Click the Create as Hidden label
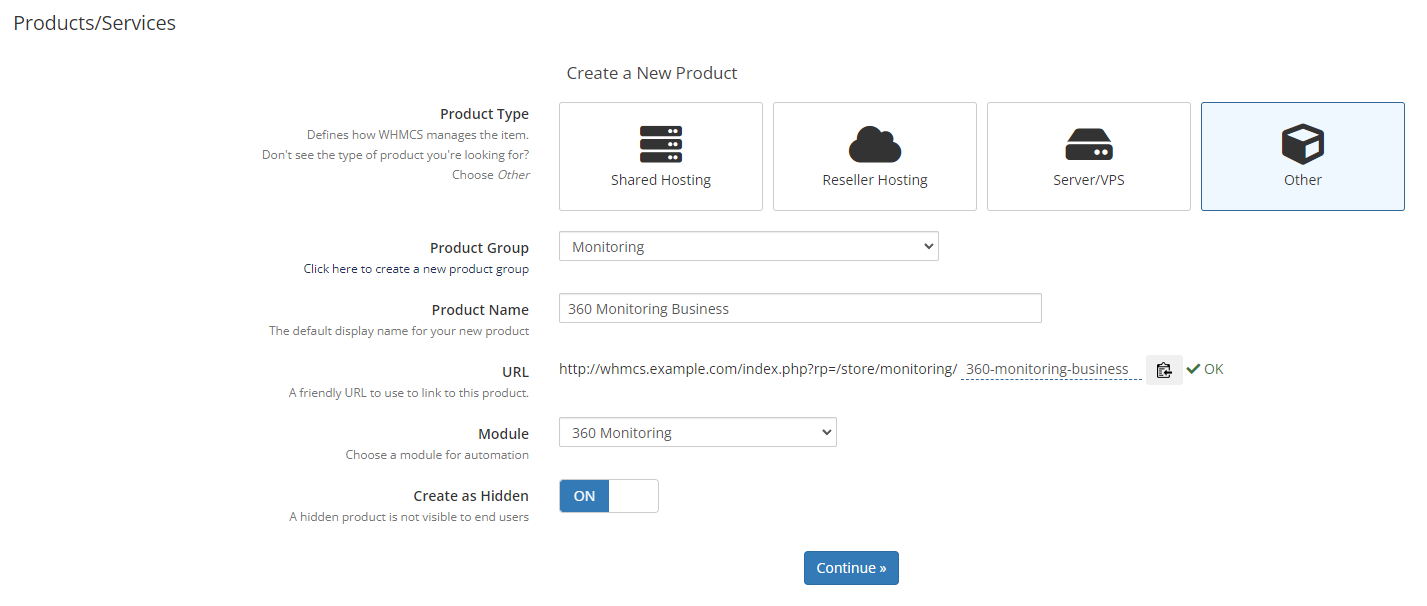The image size is (1427, 606). pos(471,496)
